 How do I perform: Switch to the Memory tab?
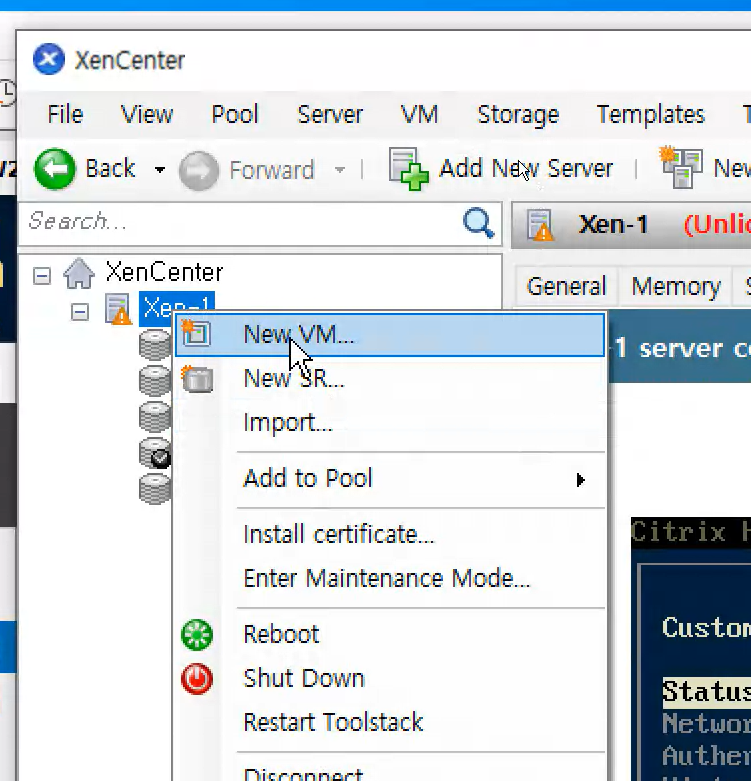(x=676, y=286)
